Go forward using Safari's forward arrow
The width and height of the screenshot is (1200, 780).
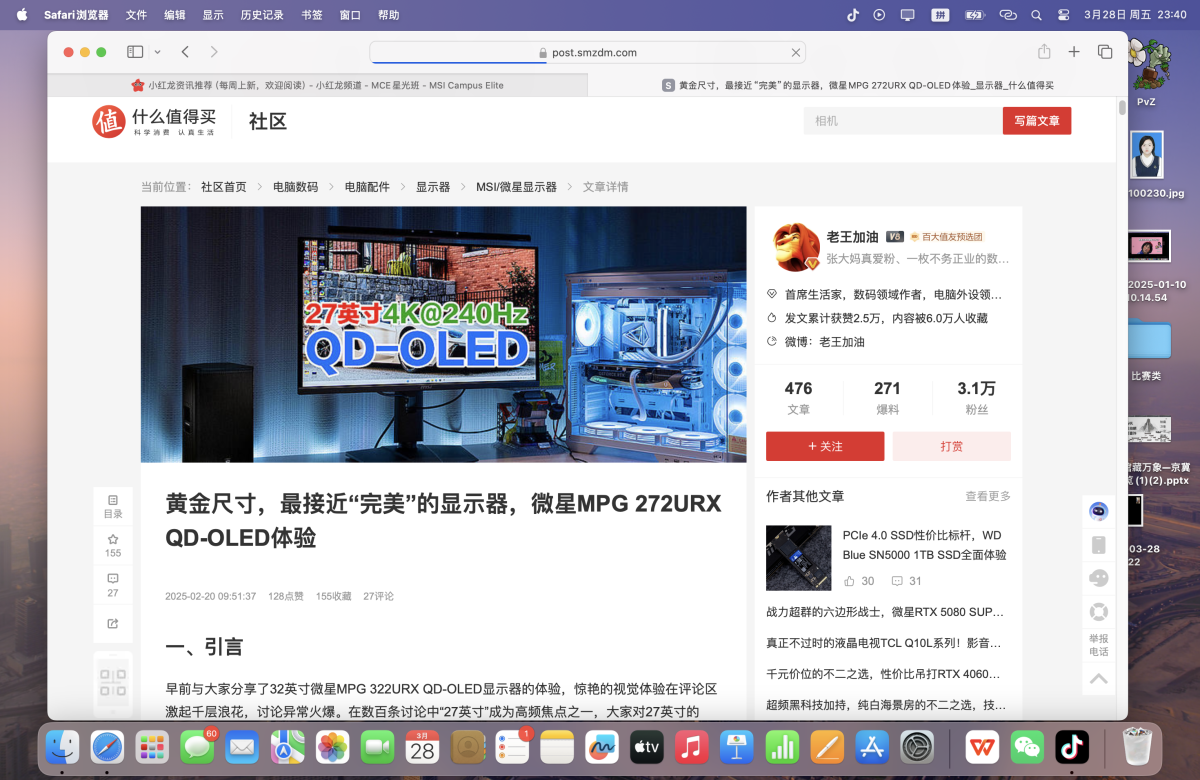(x=214, y=52)
